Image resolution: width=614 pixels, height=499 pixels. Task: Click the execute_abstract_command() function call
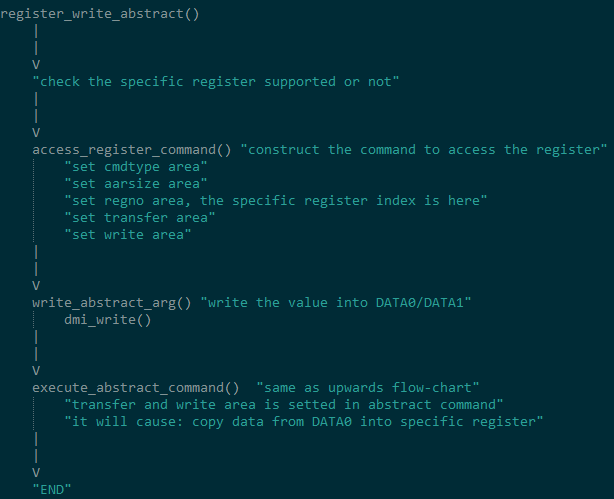[x=135, y=387]
